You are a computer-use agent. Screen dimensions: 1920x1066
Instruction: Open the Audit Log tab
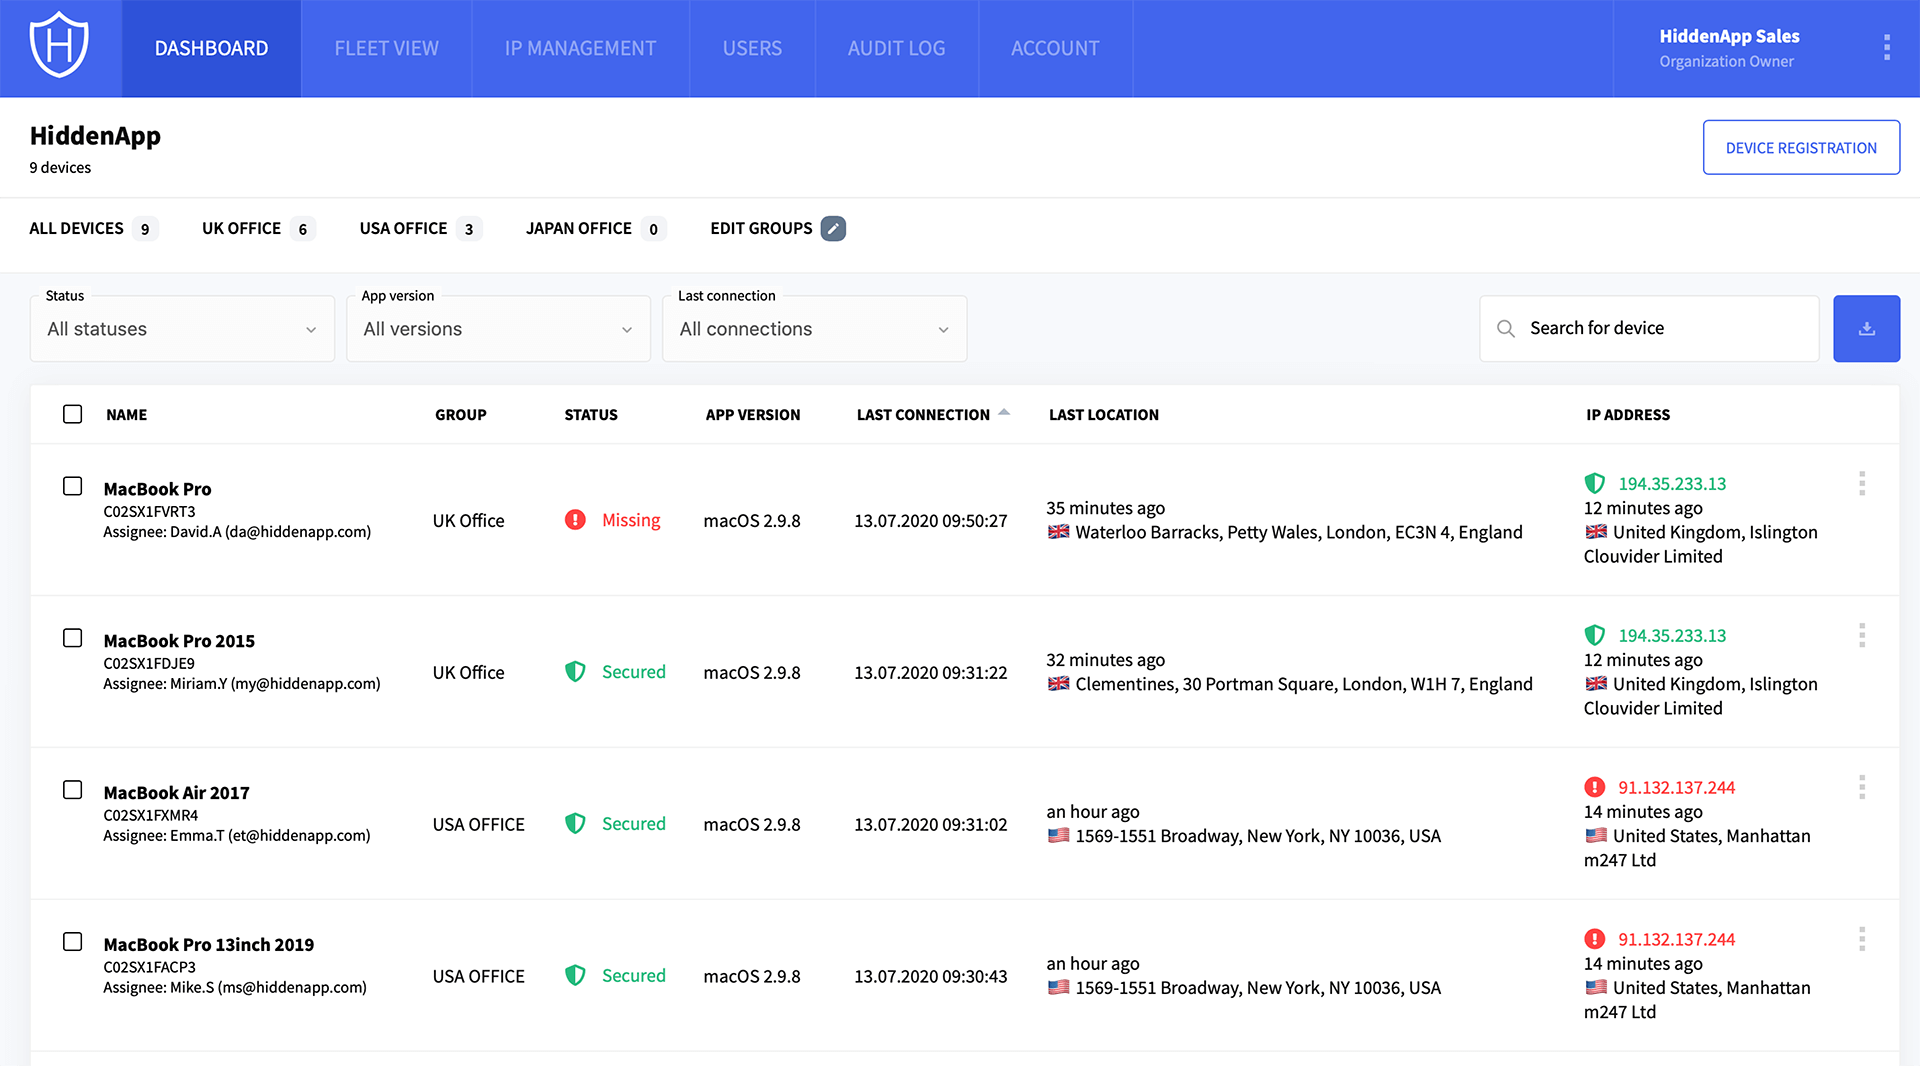pyautogui.click(x=896, y=48)
